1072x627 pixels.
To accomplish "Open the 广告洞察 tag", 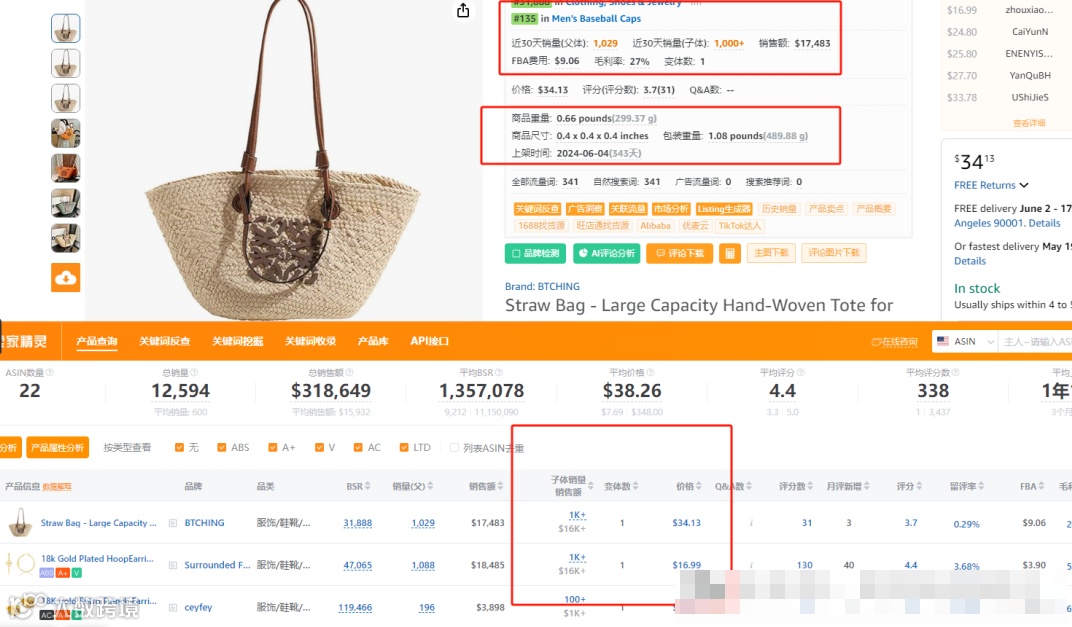I will coord(585,209).
